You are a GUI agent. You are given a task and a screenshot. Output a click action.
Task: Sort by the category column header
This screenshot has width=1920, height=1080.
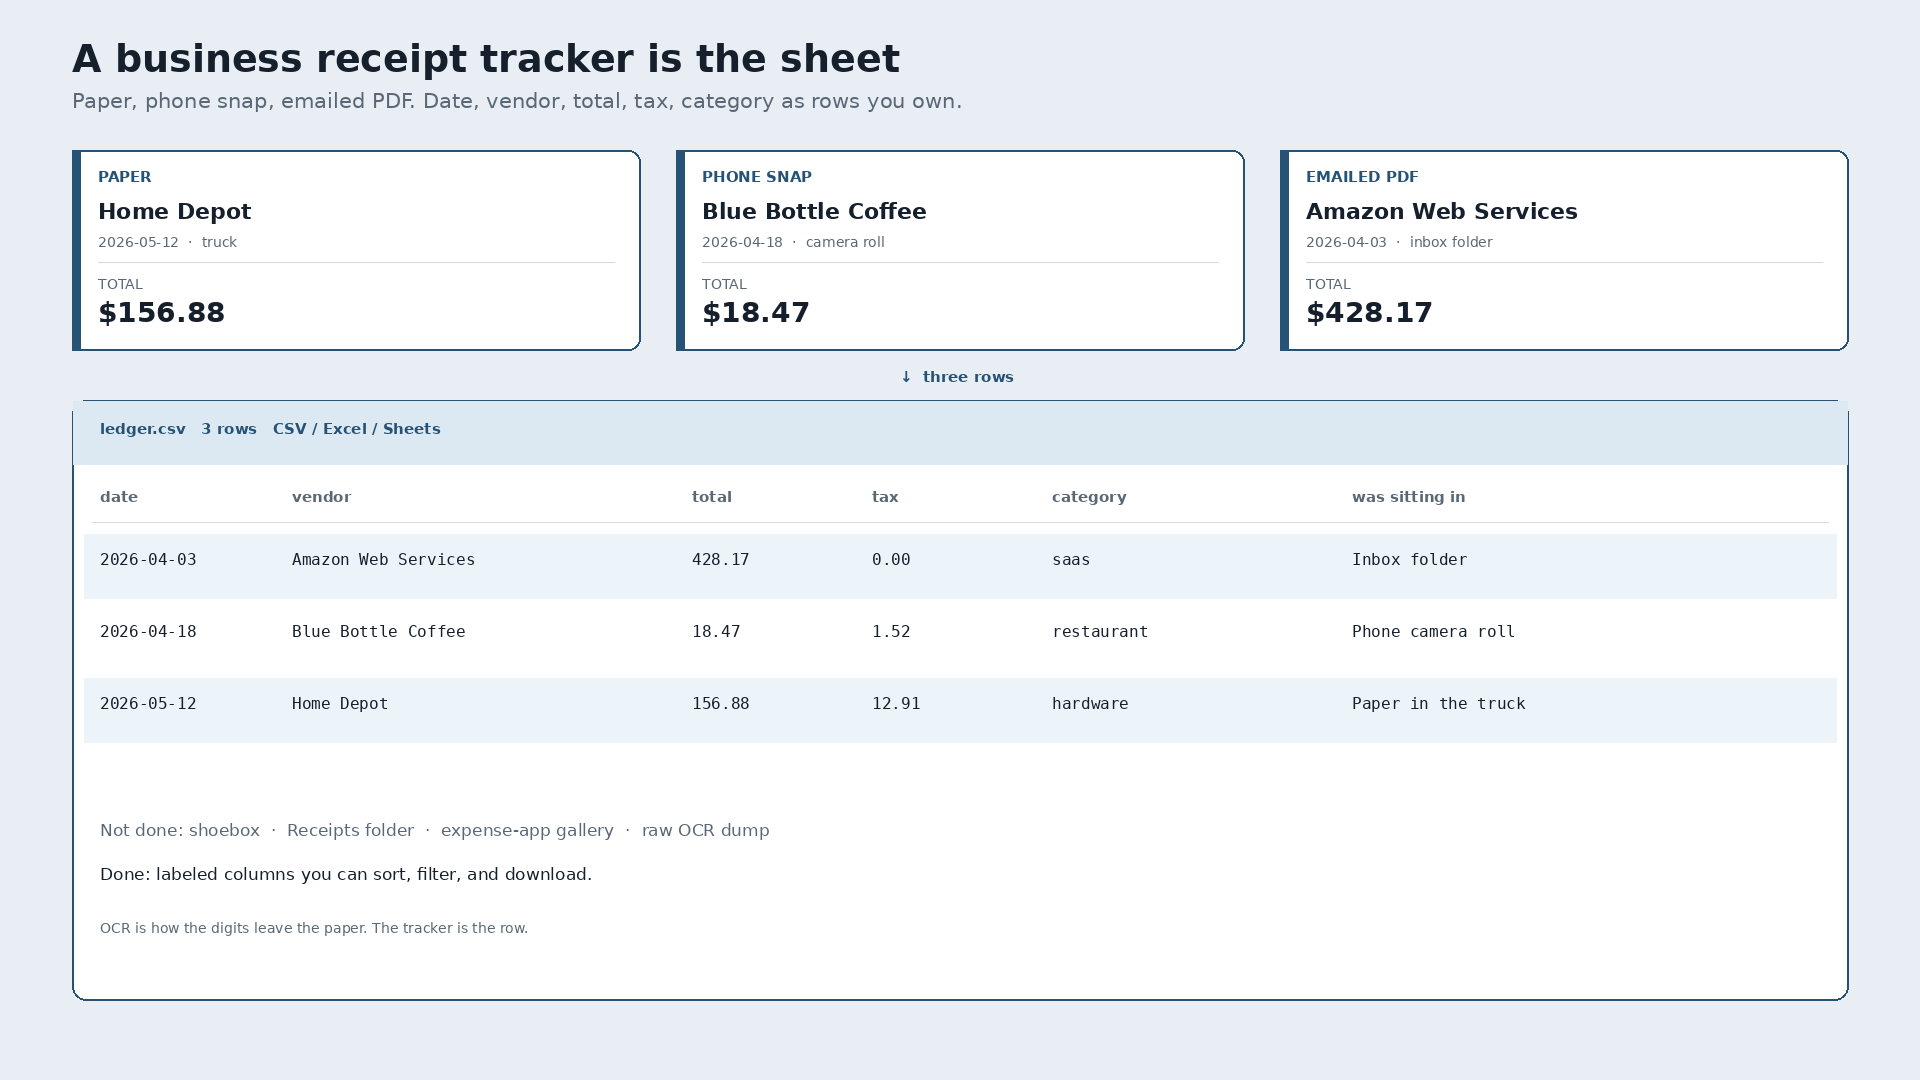[1089, 497]
